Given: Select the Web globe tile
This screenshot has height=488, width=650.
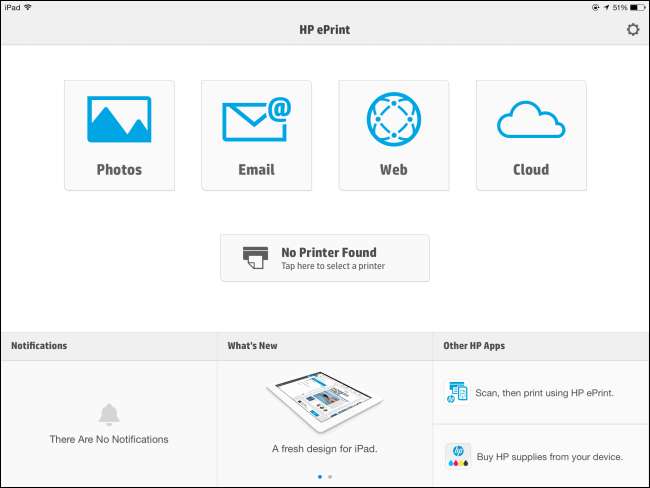Looking at the screenshot, I should (x=393, y=135).
